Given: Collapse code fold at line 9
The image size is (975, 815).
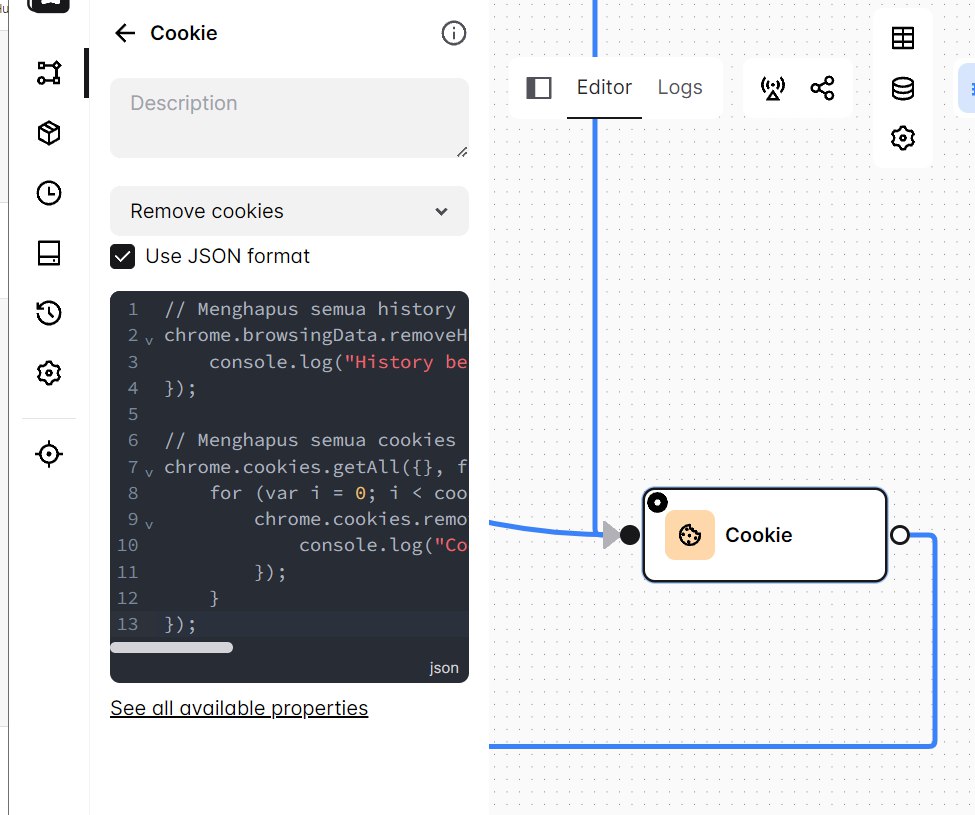Looking at the screenshot, I should pyautogui.click(x=149, y=525).
